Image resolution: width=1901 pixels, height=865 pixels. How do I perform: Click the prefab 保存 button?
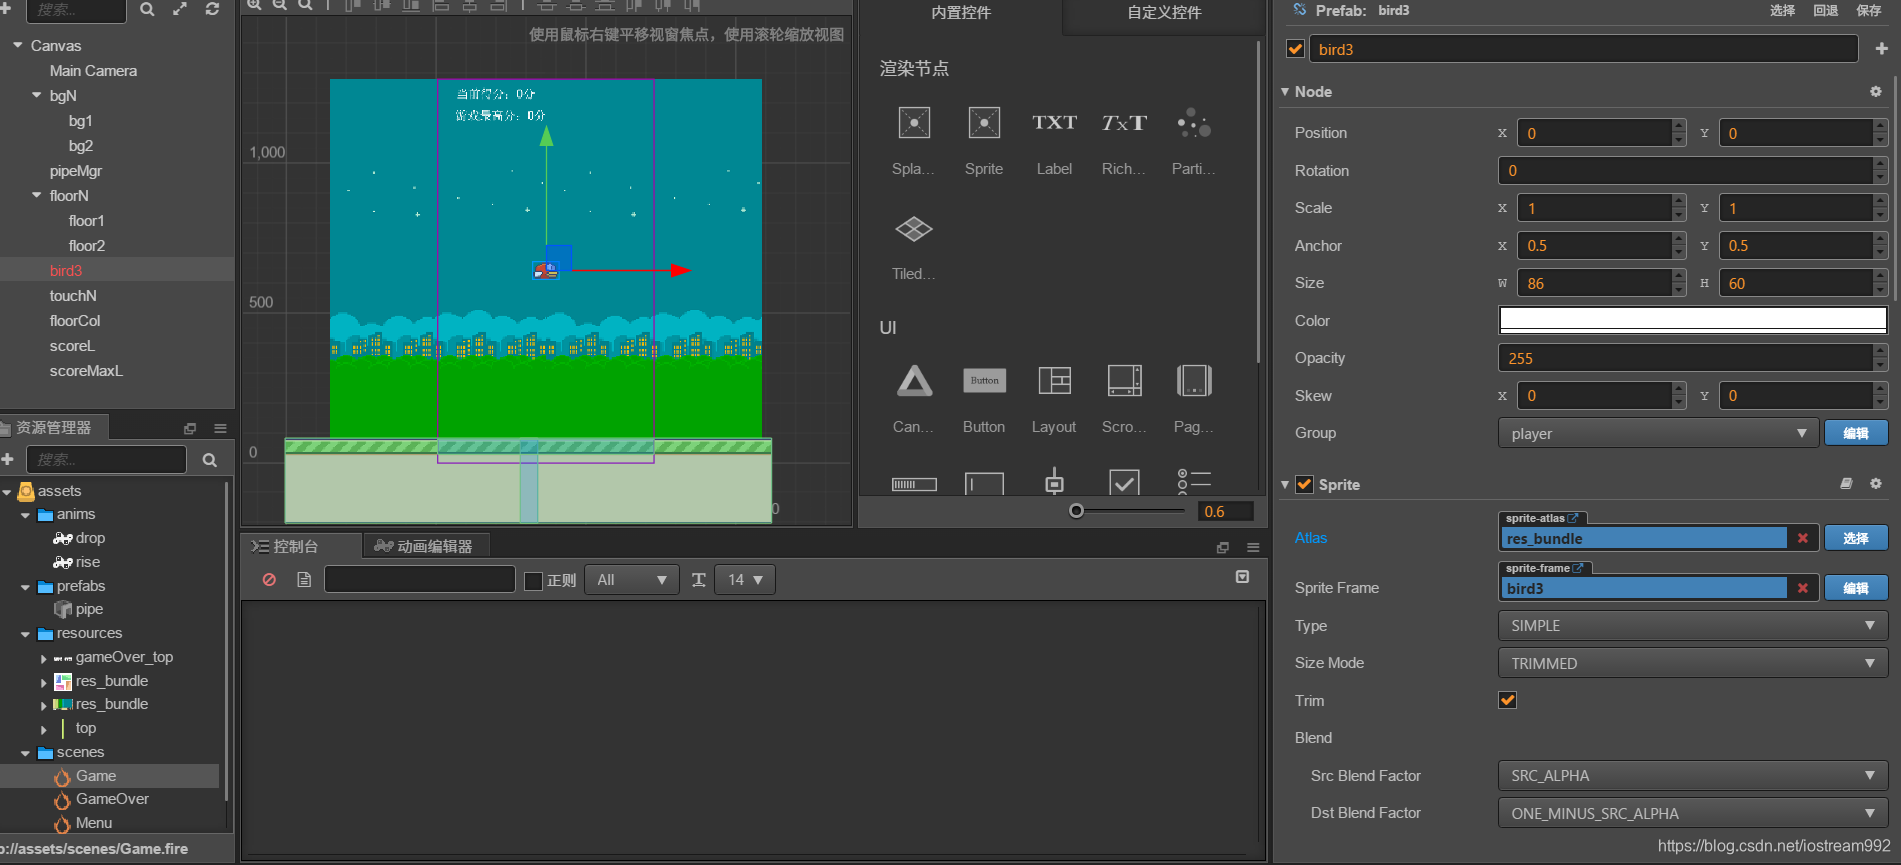[1868, 10]
